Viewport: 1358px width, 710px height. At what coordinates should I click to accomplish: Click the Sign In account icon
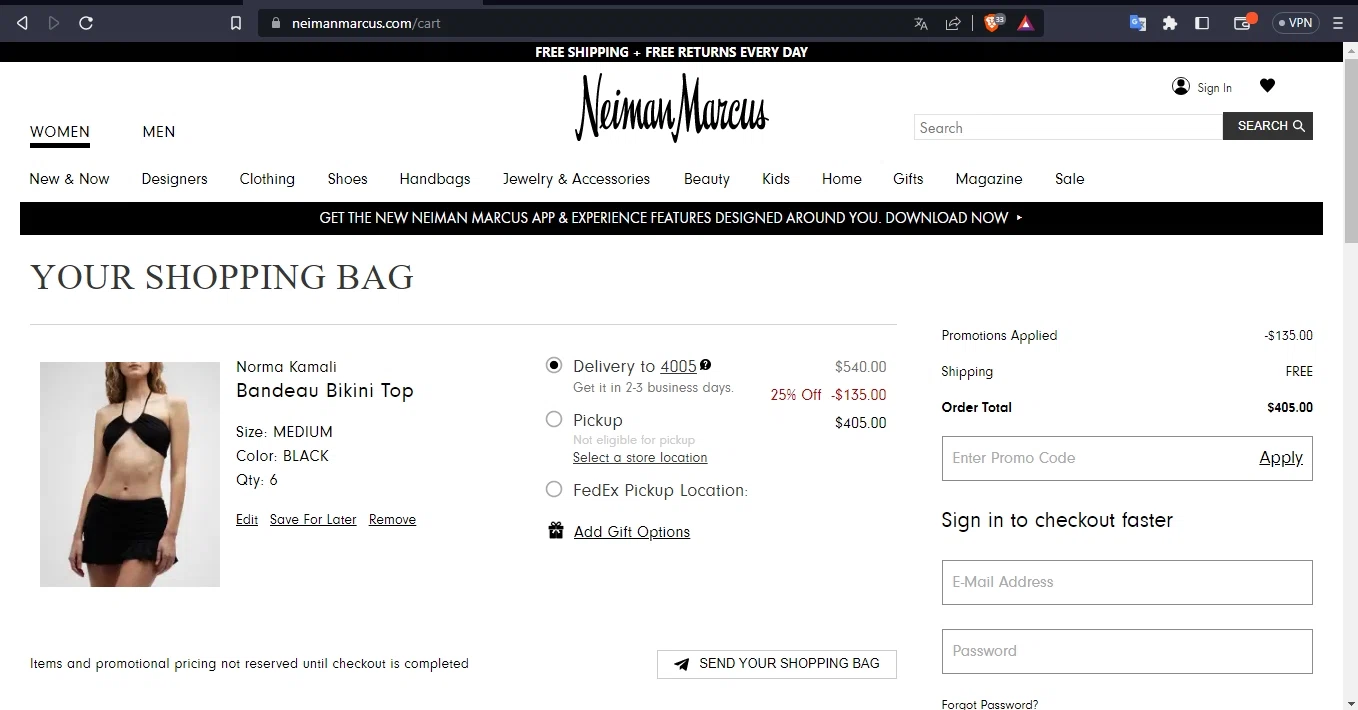point(1181,87)
